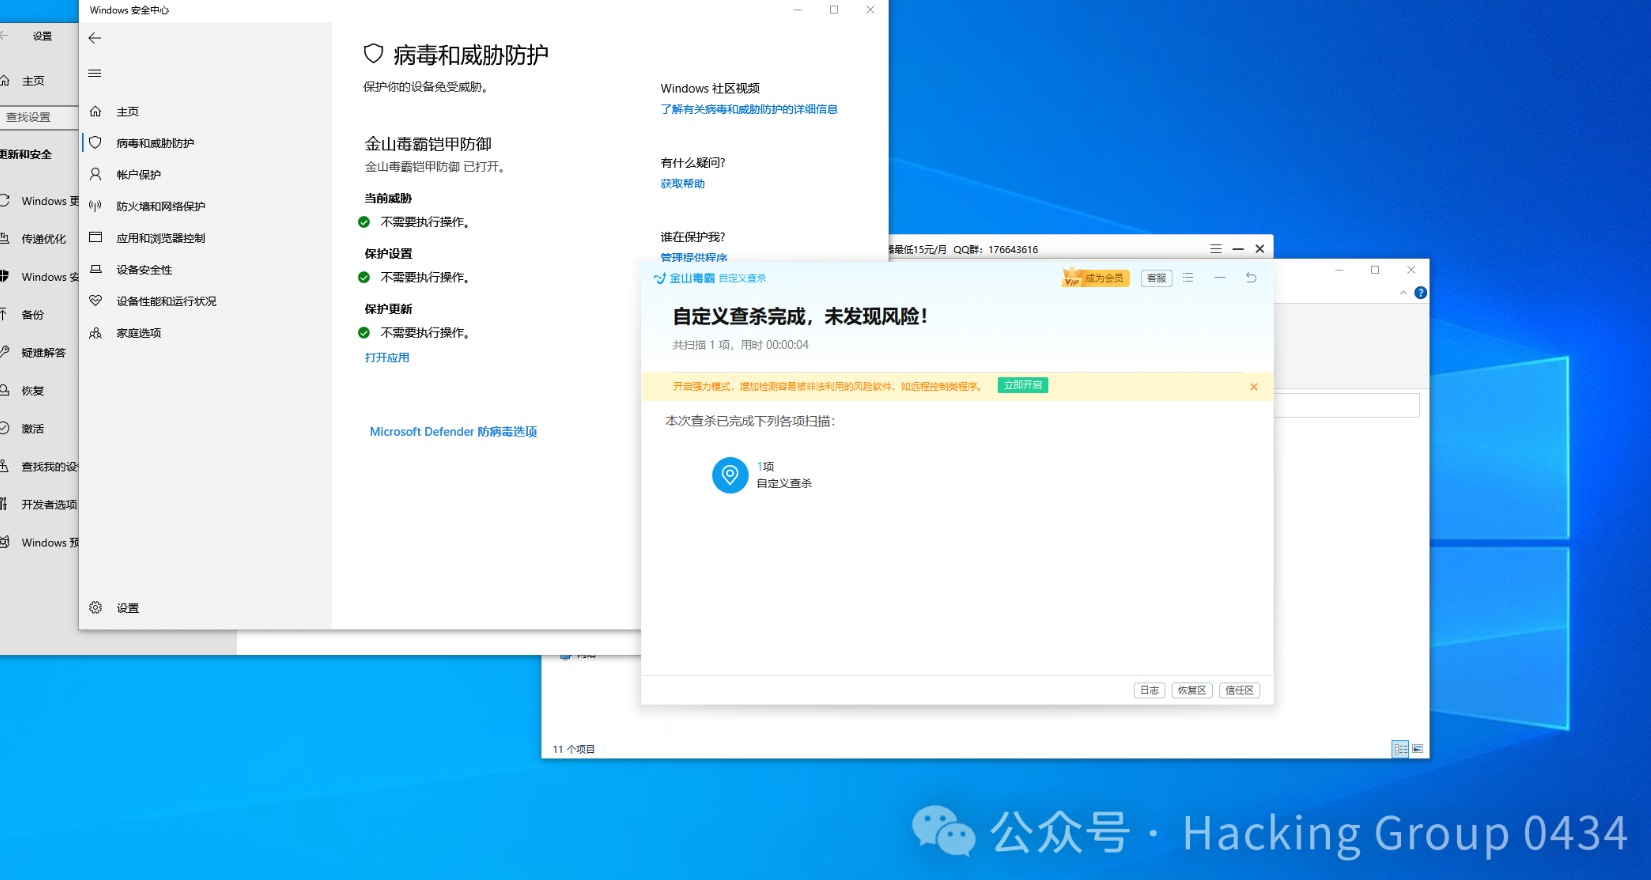Click 共扫描 1 项，用时 00:00:04 text
Image resolution: width=1651 pixels, height=880 pixels.
740,345
